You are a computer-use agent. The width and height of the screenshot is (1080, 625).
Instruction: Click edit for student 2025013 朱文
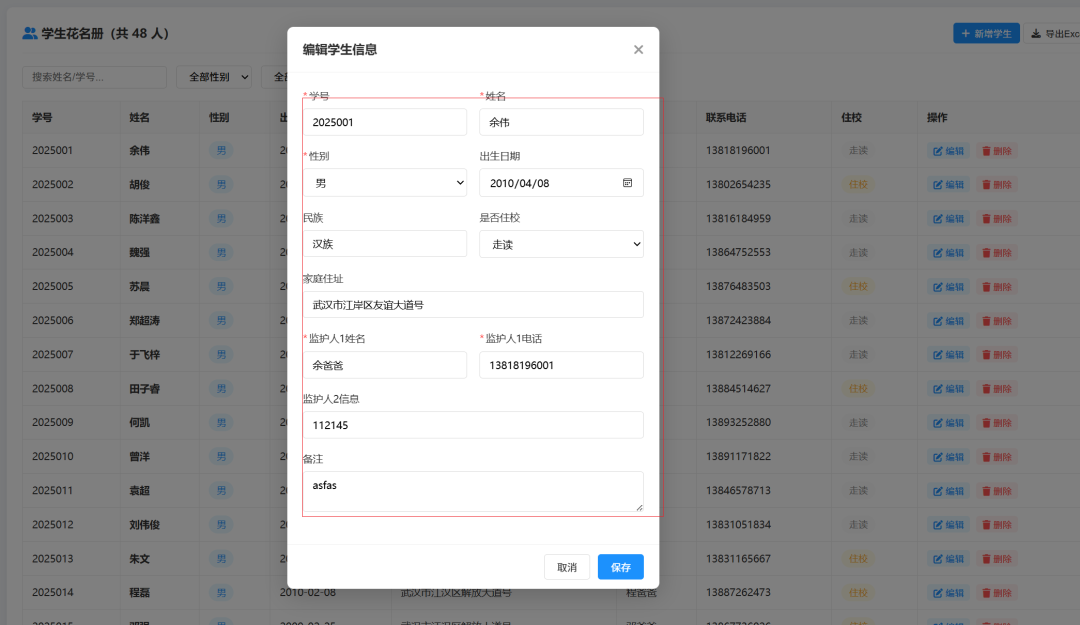[948, 559]
